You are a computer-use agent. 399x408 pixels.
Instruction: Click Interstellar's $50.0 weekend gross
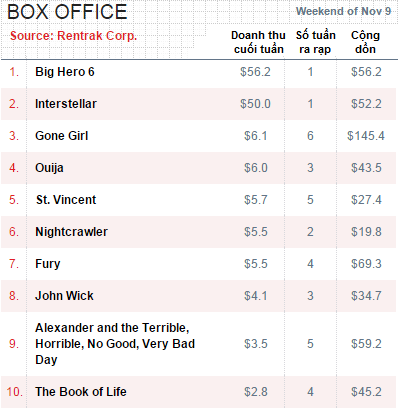pos(255,104)
